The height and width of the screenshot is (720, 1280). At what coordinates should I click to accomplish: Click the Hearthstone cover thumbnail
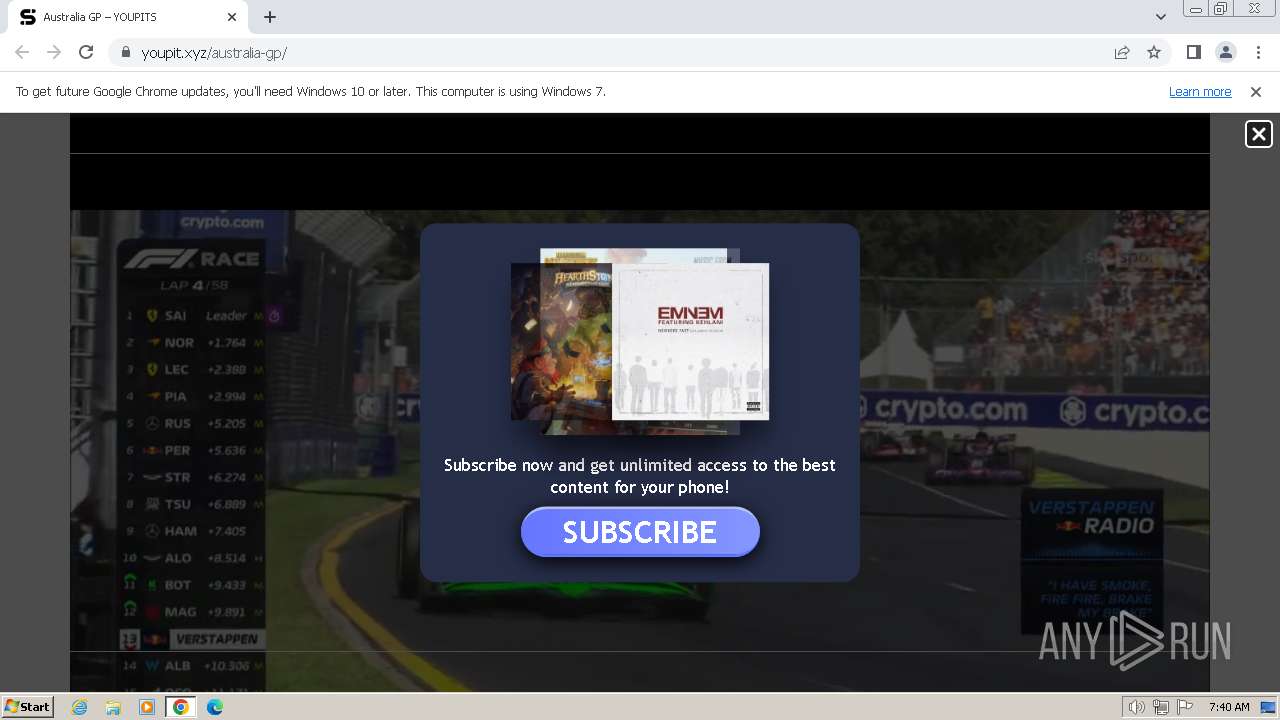tap(560, 341)
